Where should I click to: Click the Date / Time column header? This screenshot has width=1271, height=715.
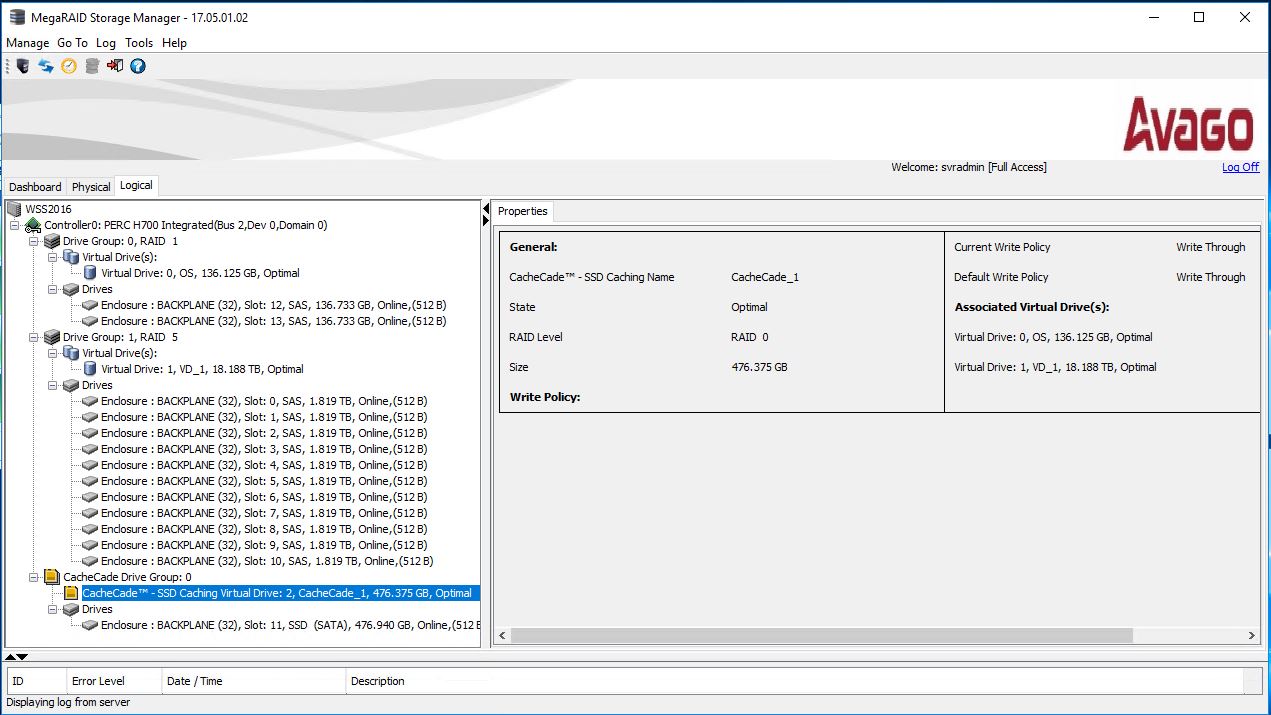pyautogui.click(x=253, y=681)
